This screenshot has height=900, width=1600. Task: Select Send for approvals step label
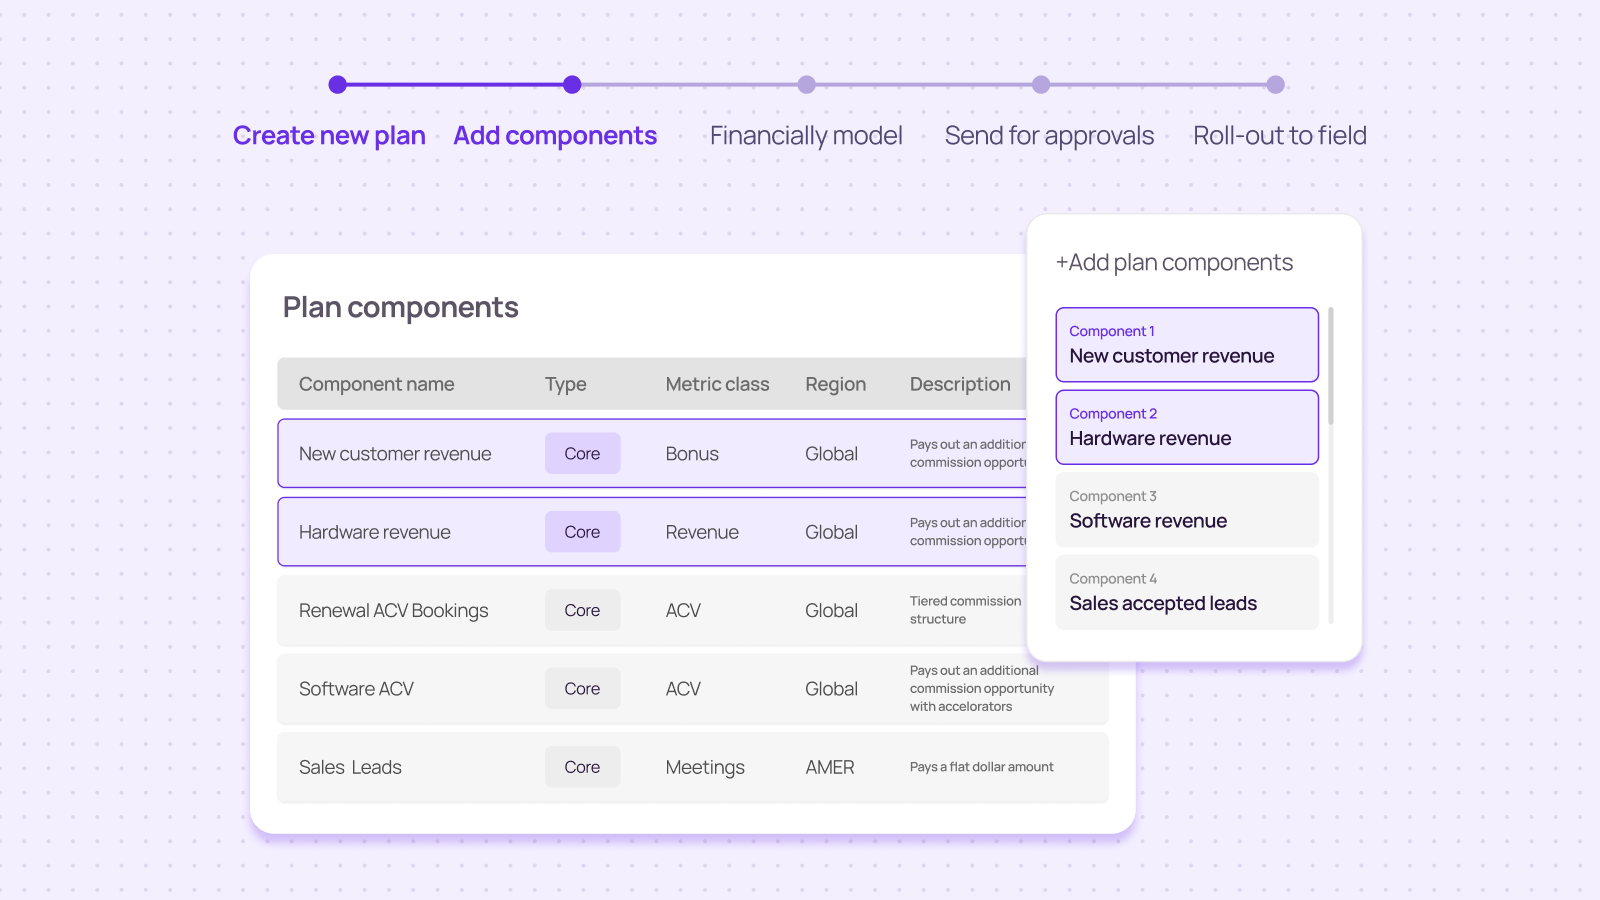[1049, 136]
